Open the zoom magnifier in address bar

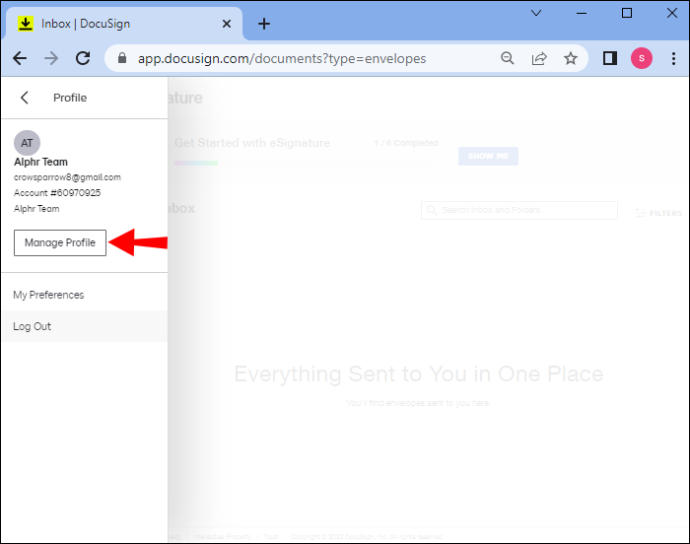pos(507,58)
